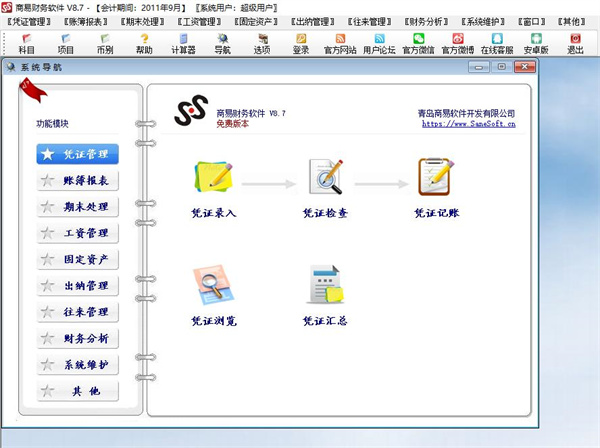Open the 【系统维护】 menu
600x448 pixels.
[x=483, y=22]
